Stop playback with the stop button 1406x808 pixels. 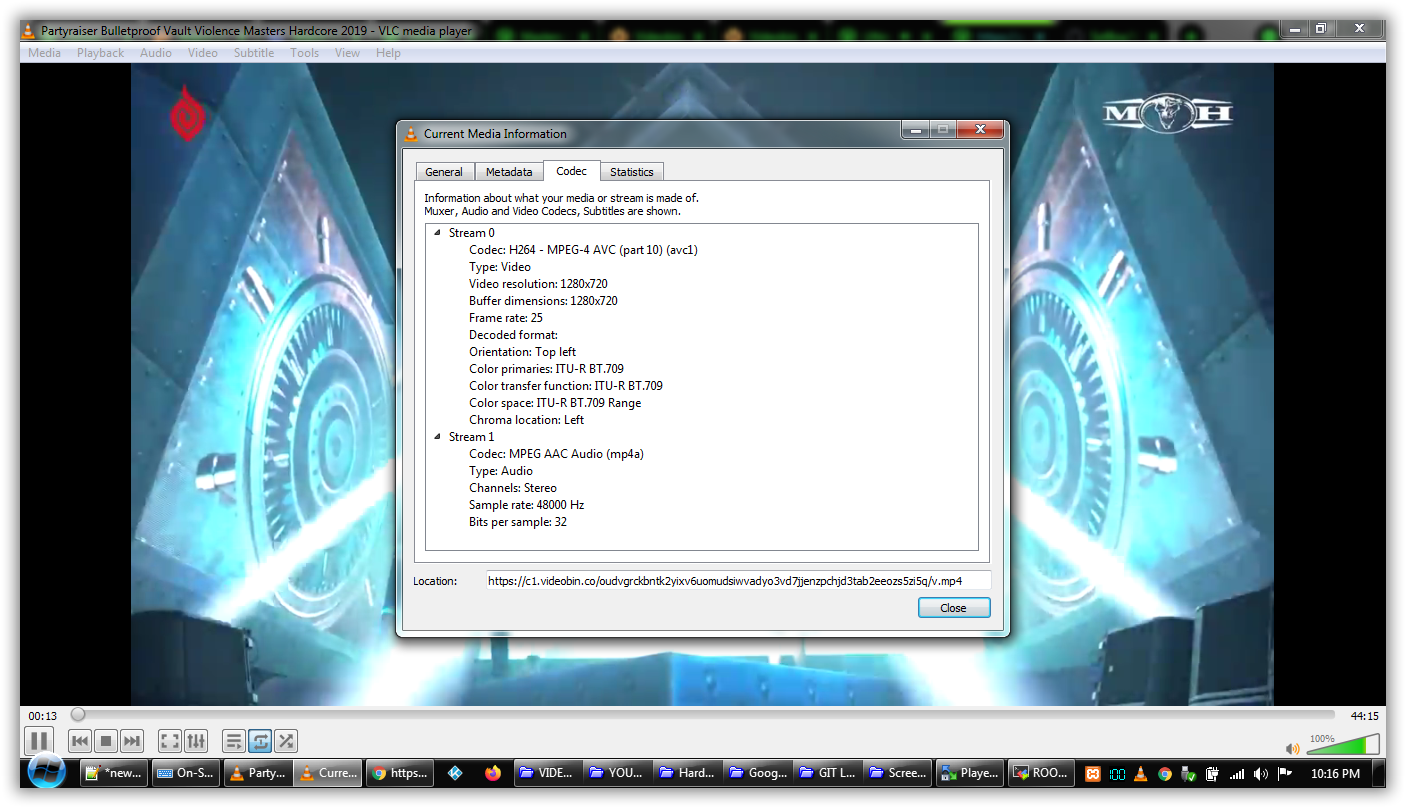[x=106, y=741]
